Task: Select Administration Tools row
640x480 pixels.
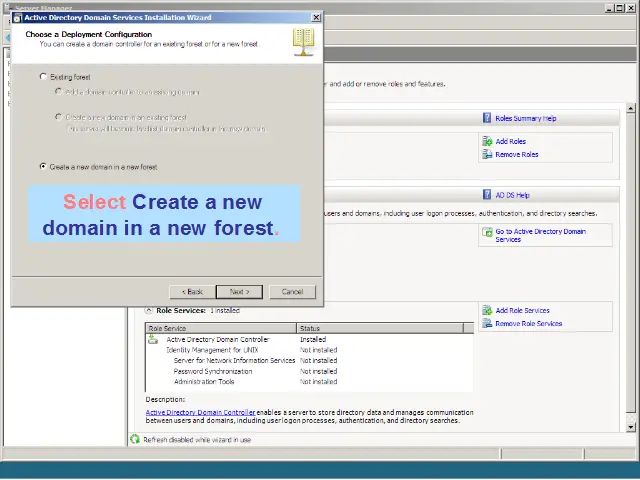Action: (204, 382)
